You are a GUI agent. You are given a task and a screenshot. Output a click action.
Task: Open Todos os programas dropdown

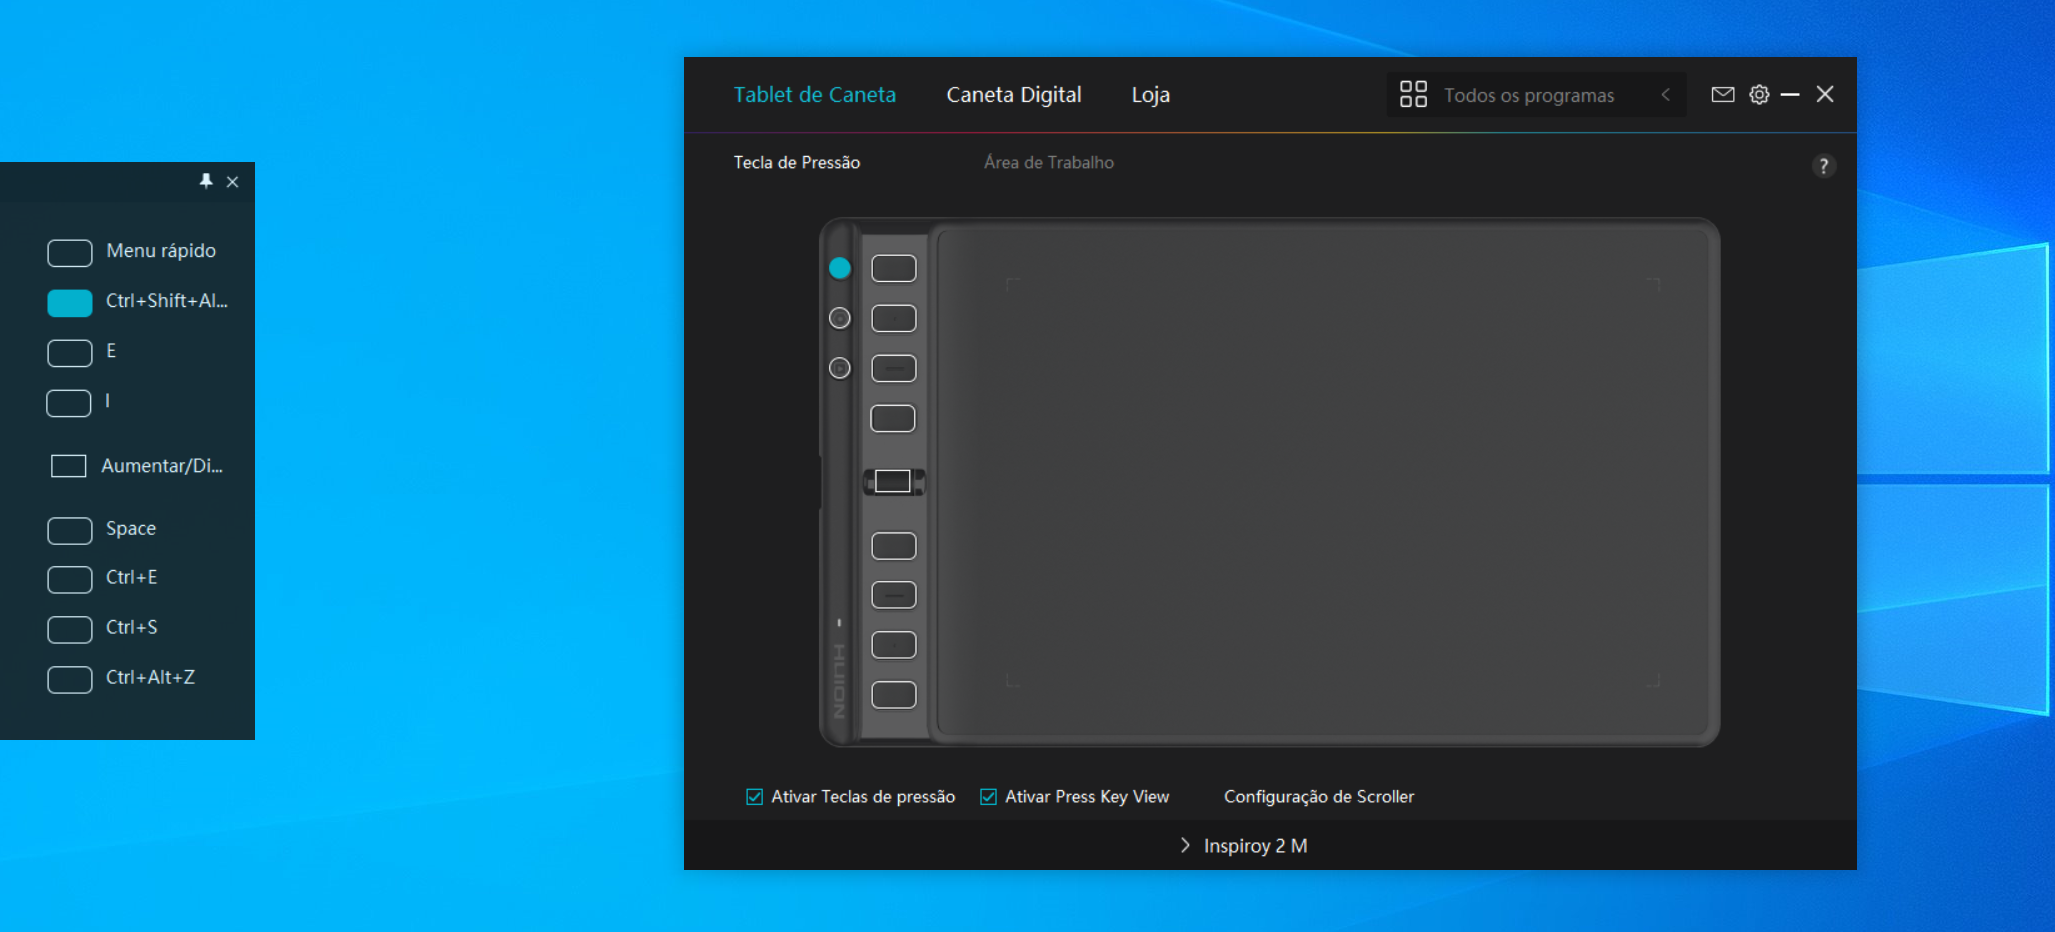[x=1528, y=95]
